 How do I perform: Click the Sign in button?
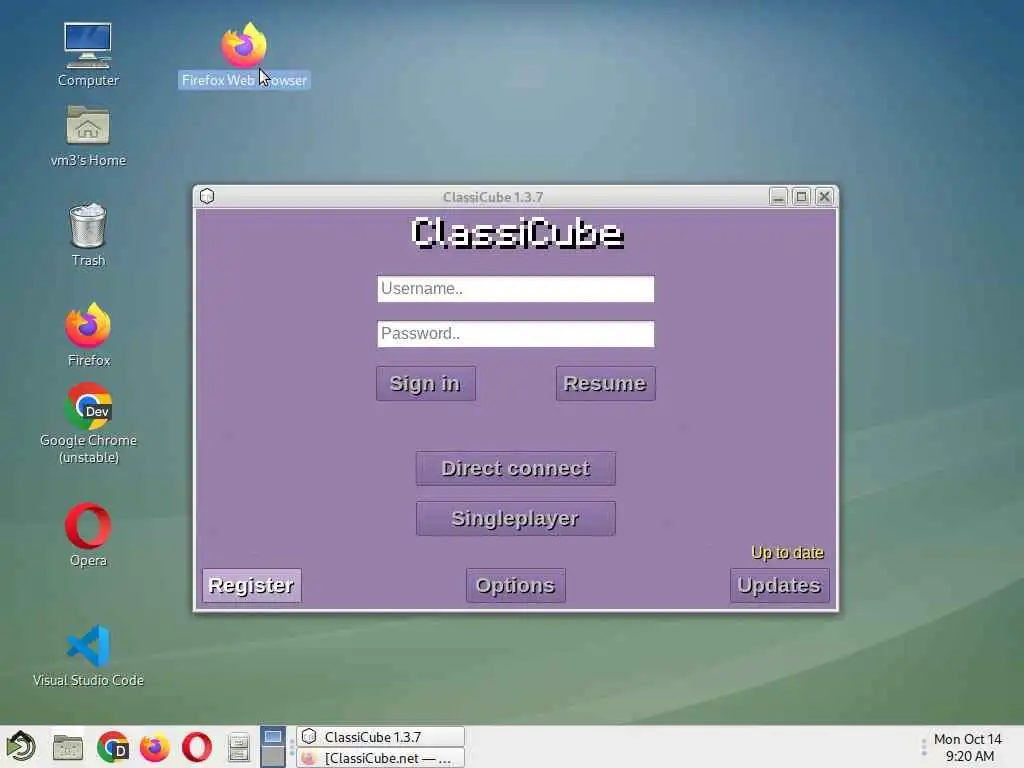click(x=425, y=383)
